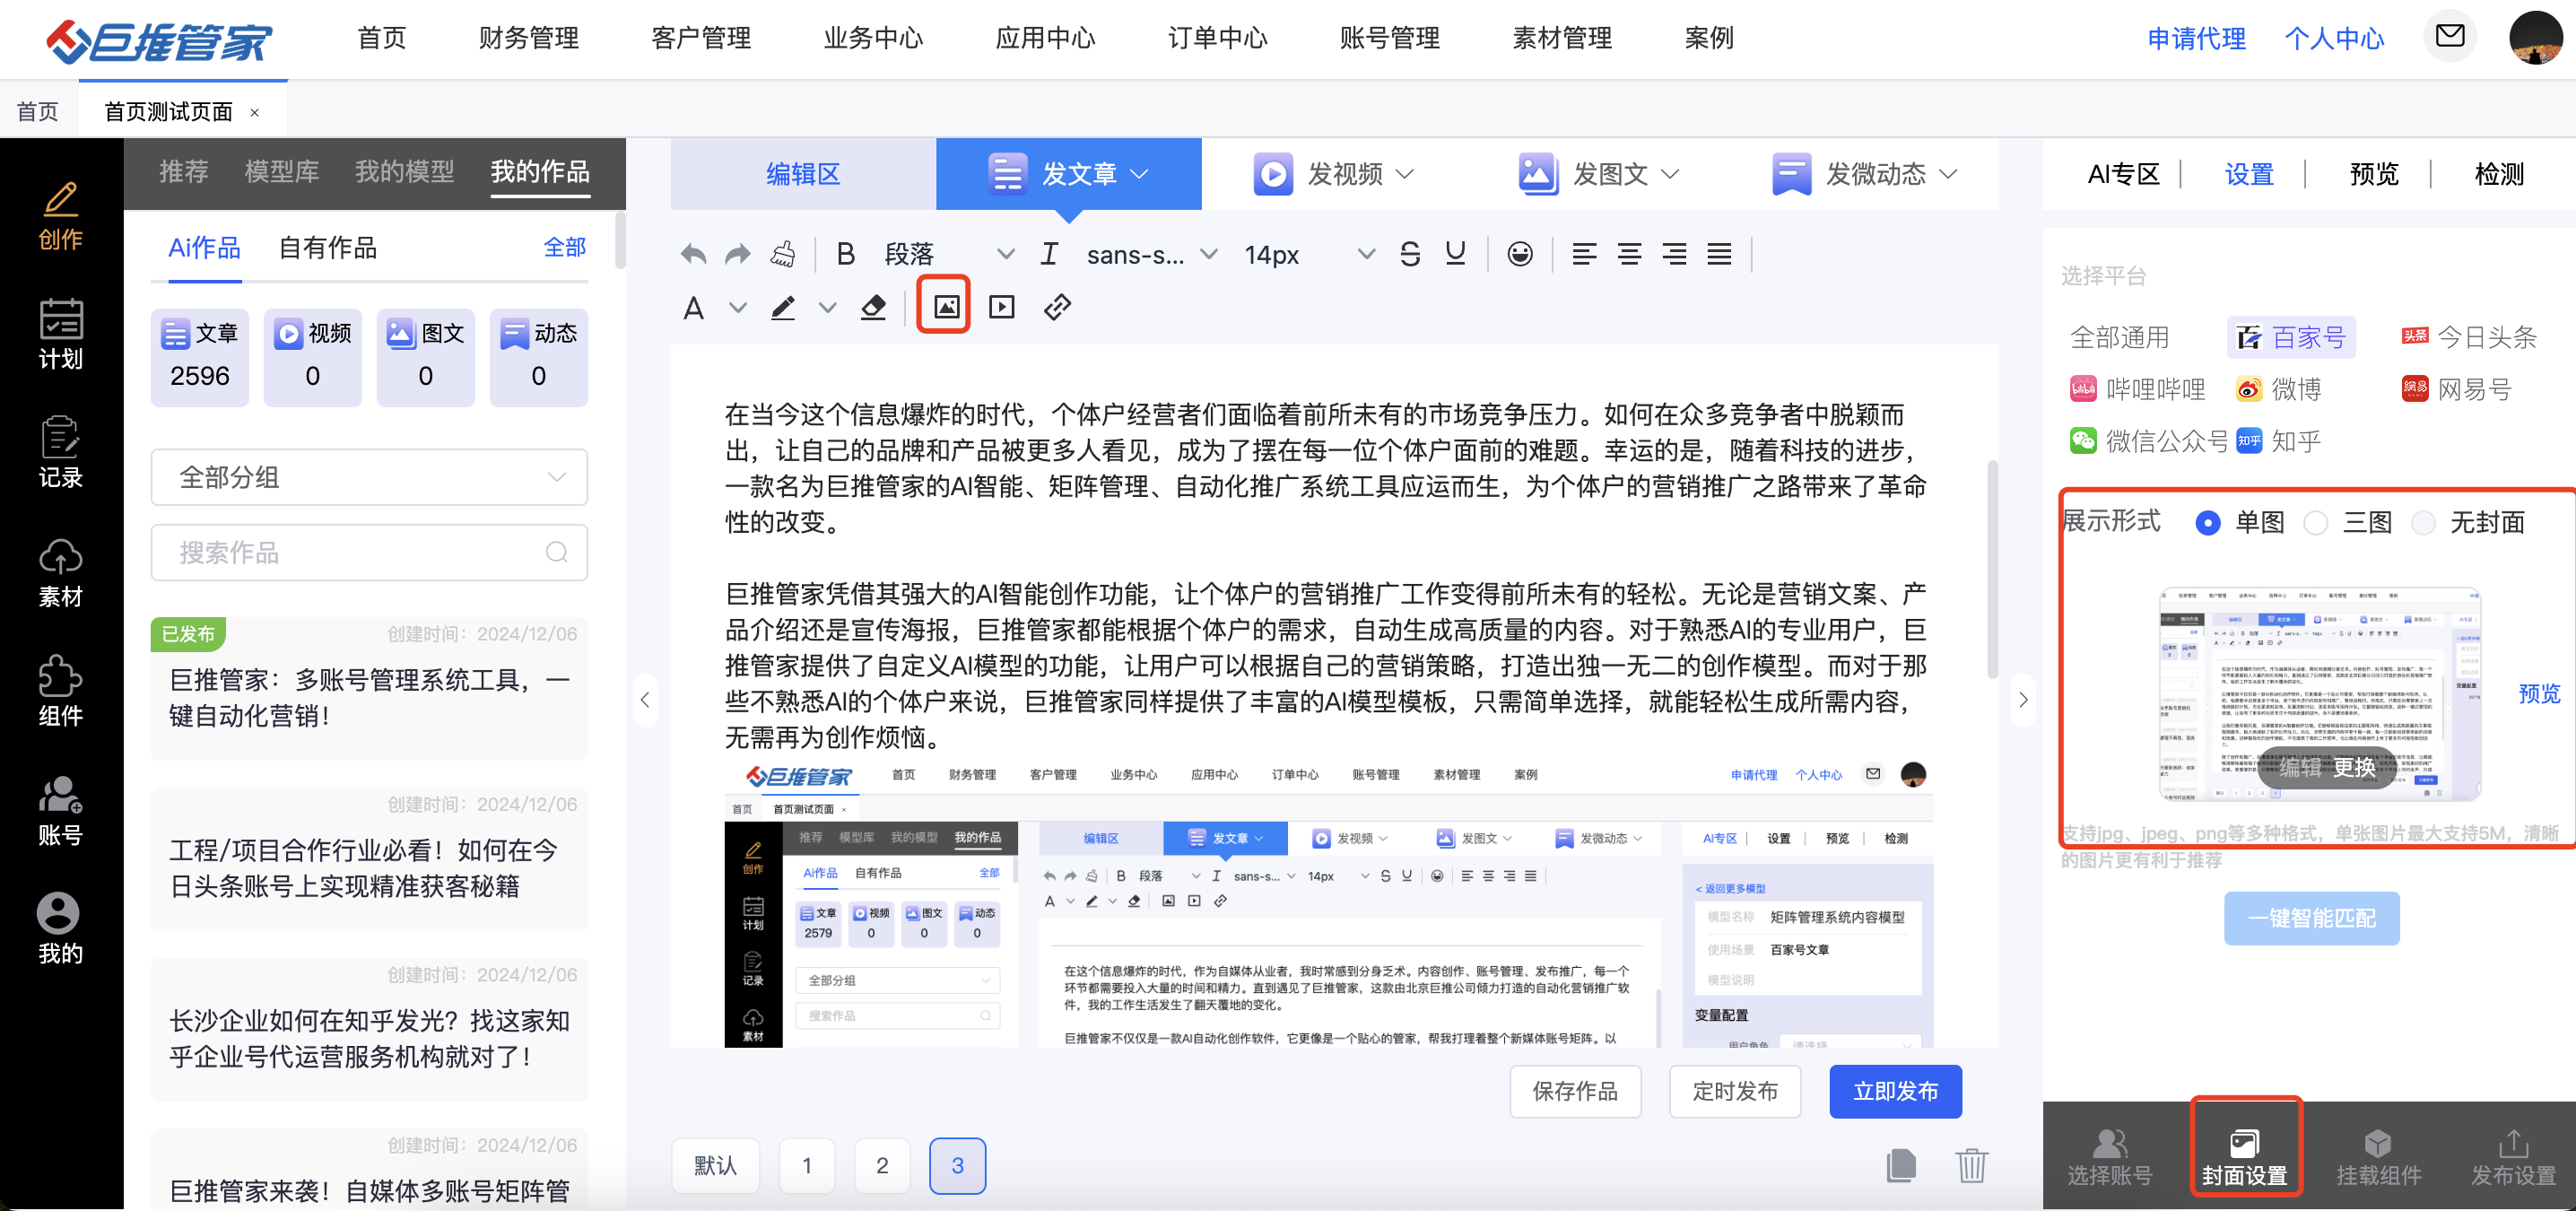Open the 财务管理 menu

coord(528,38)
